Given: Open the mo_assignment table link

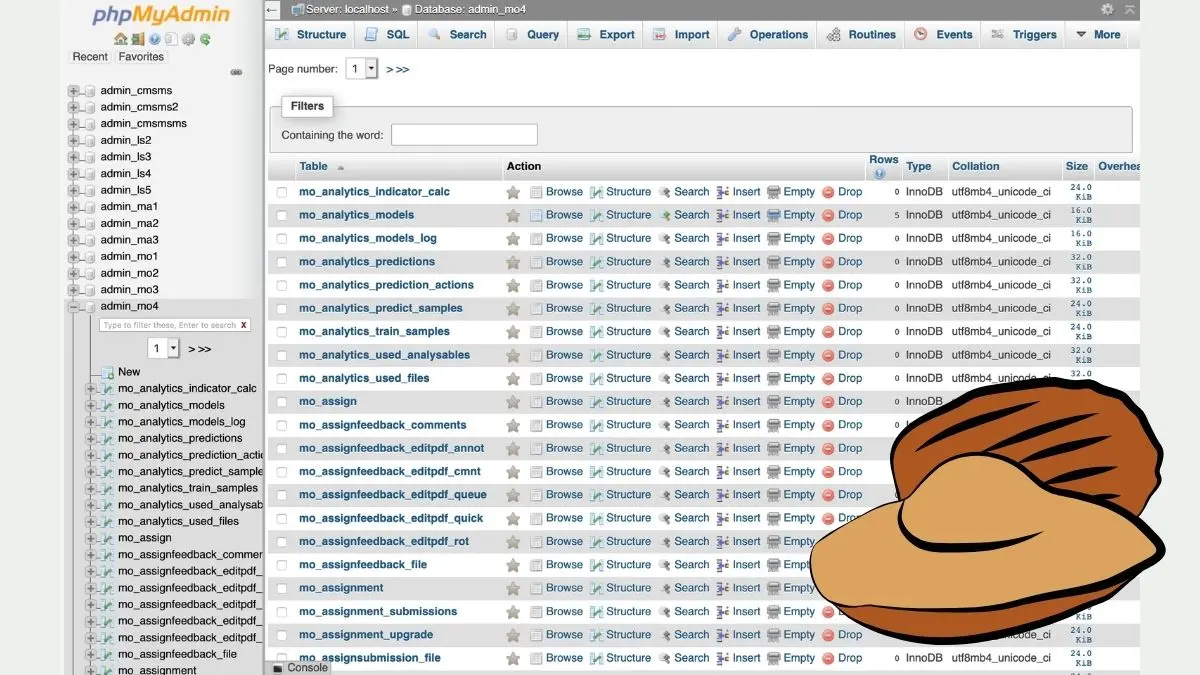Looking at the screenshot, I should pos(341,588).
